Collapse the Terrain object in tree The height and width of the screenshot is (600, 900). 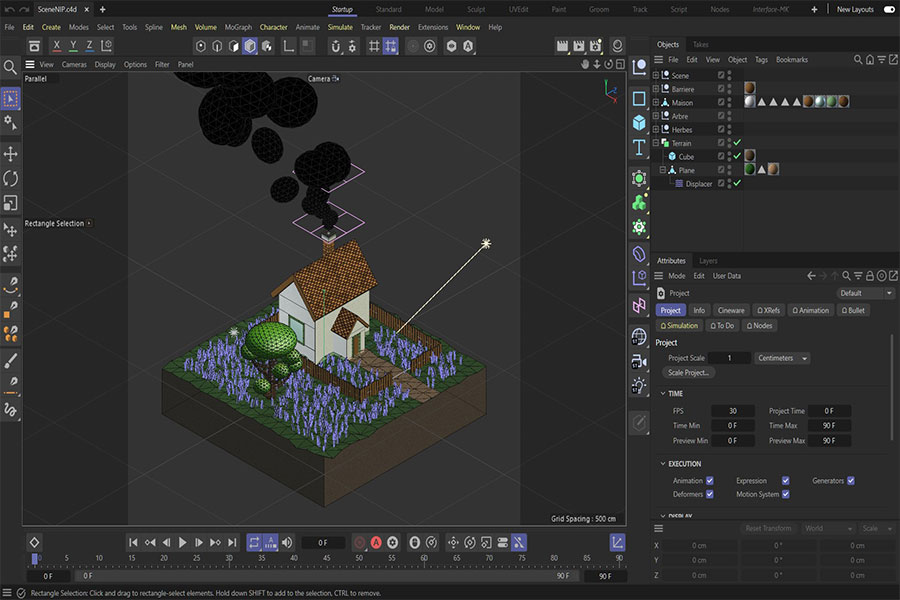pyautogui.click(x=655, y=143)
